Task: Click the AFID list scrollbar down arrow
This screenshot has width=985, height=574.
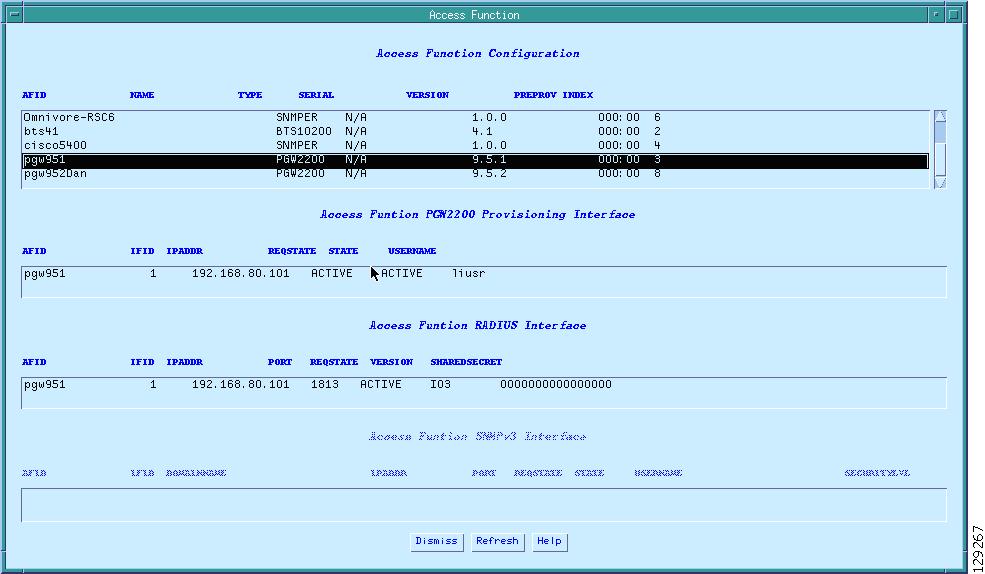Action: [940, 183]
